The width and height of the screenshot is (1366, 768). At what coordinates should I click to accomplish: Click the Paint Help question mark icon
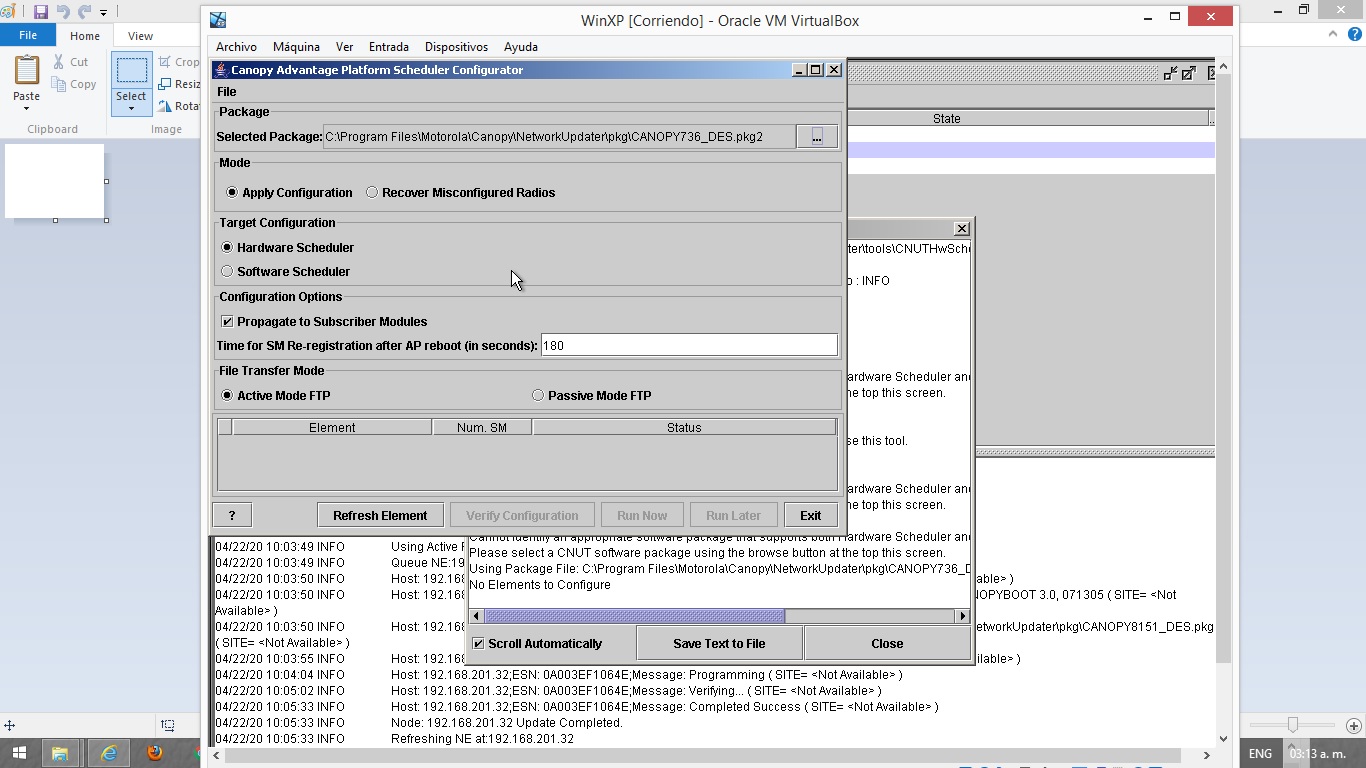click(x=1353, y=34)
